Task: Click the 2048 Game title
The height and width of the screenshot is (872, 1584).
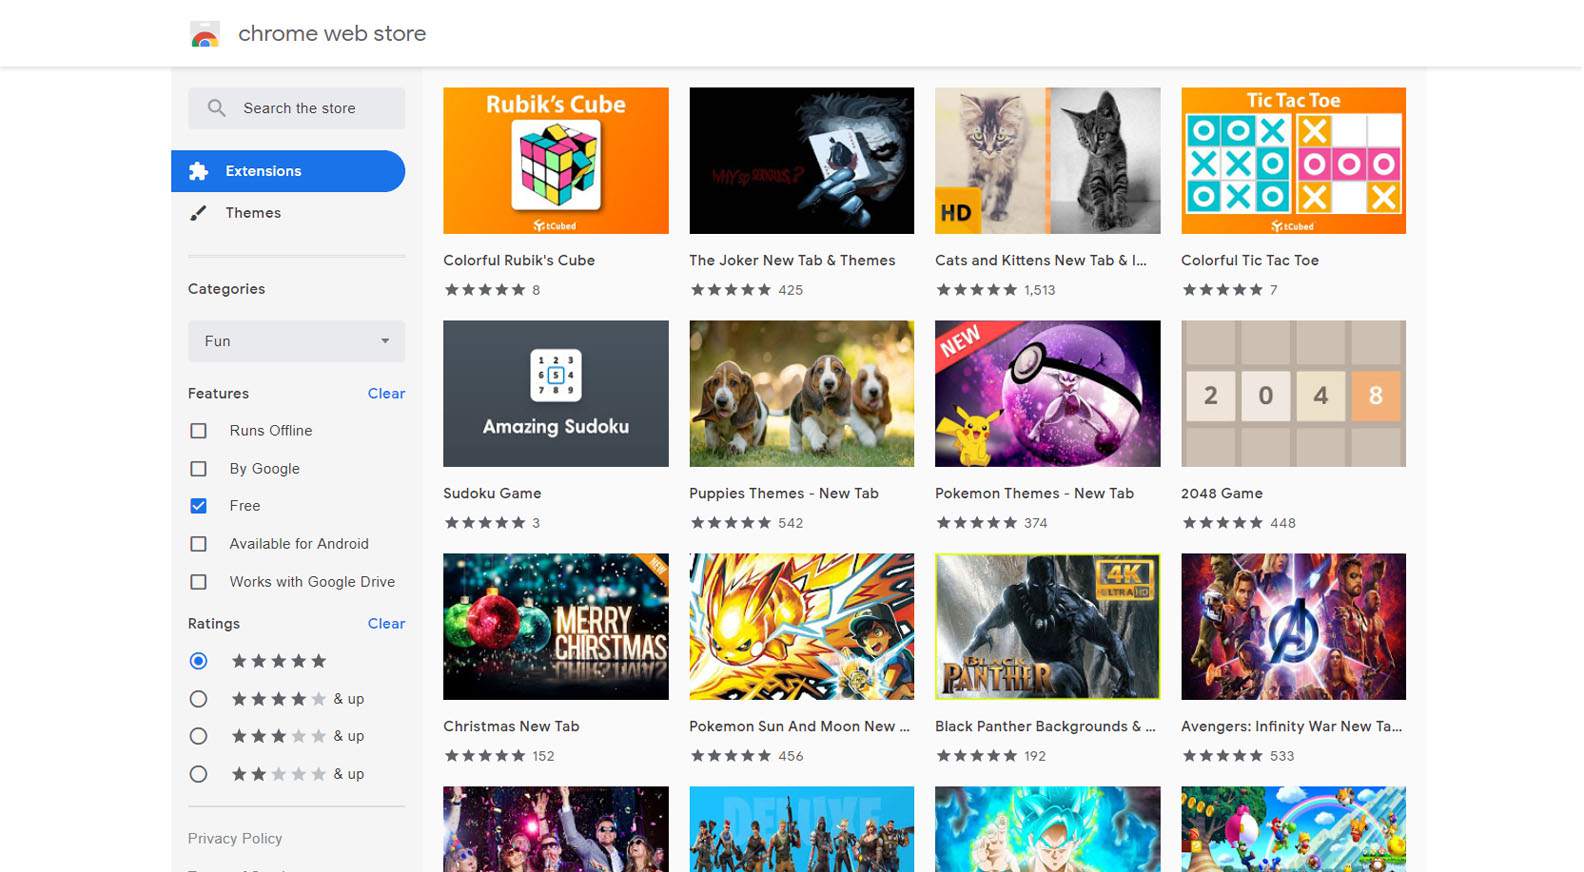Action: [1222, 494]
